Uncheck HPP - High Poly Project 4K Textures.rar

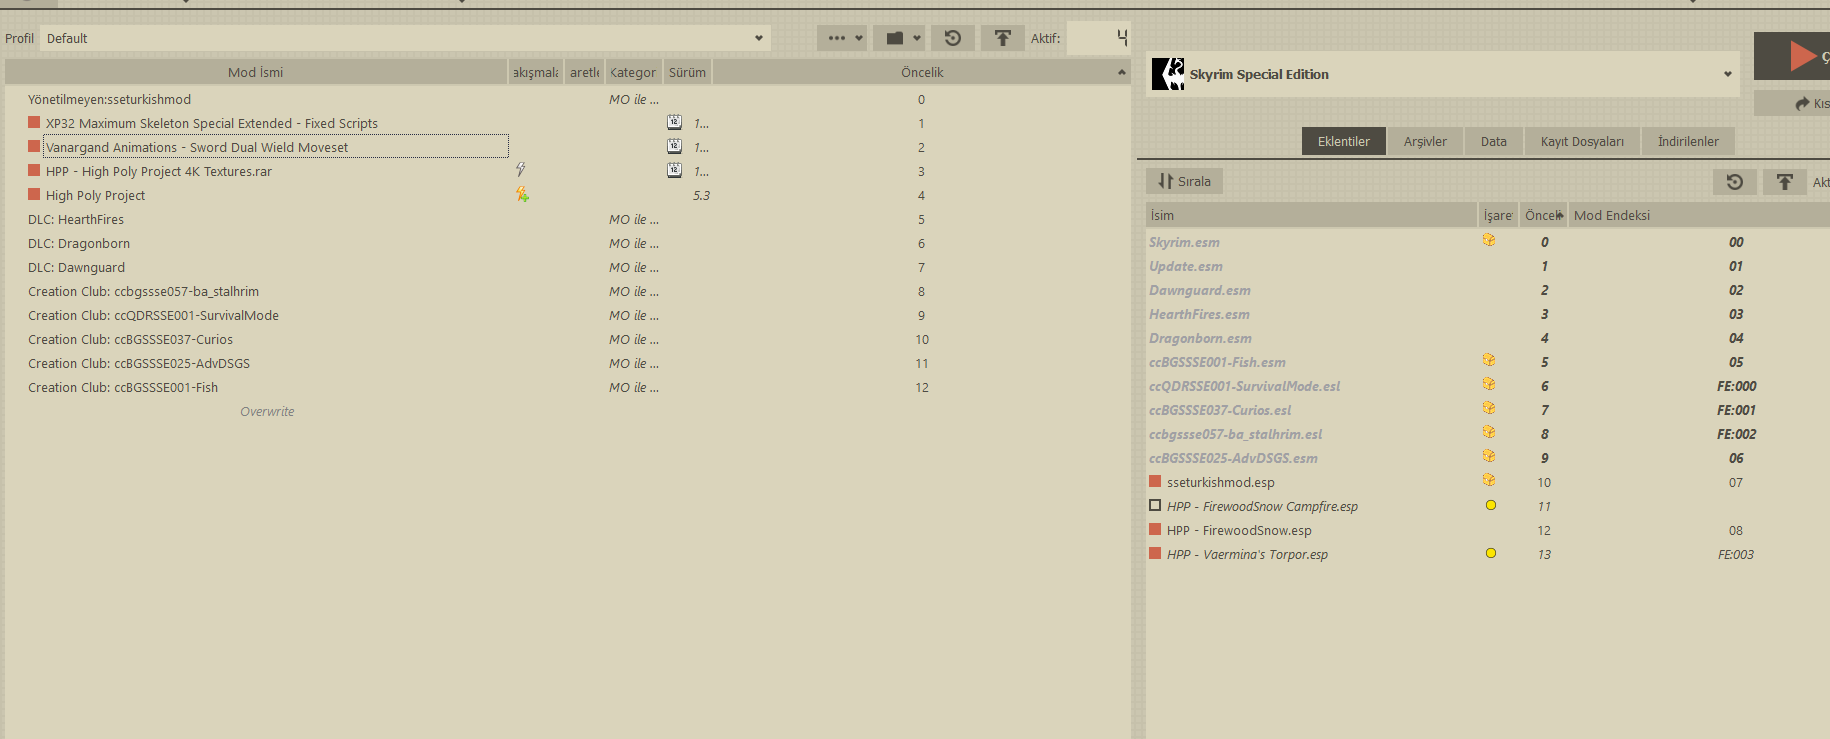(x=34, y=170)
